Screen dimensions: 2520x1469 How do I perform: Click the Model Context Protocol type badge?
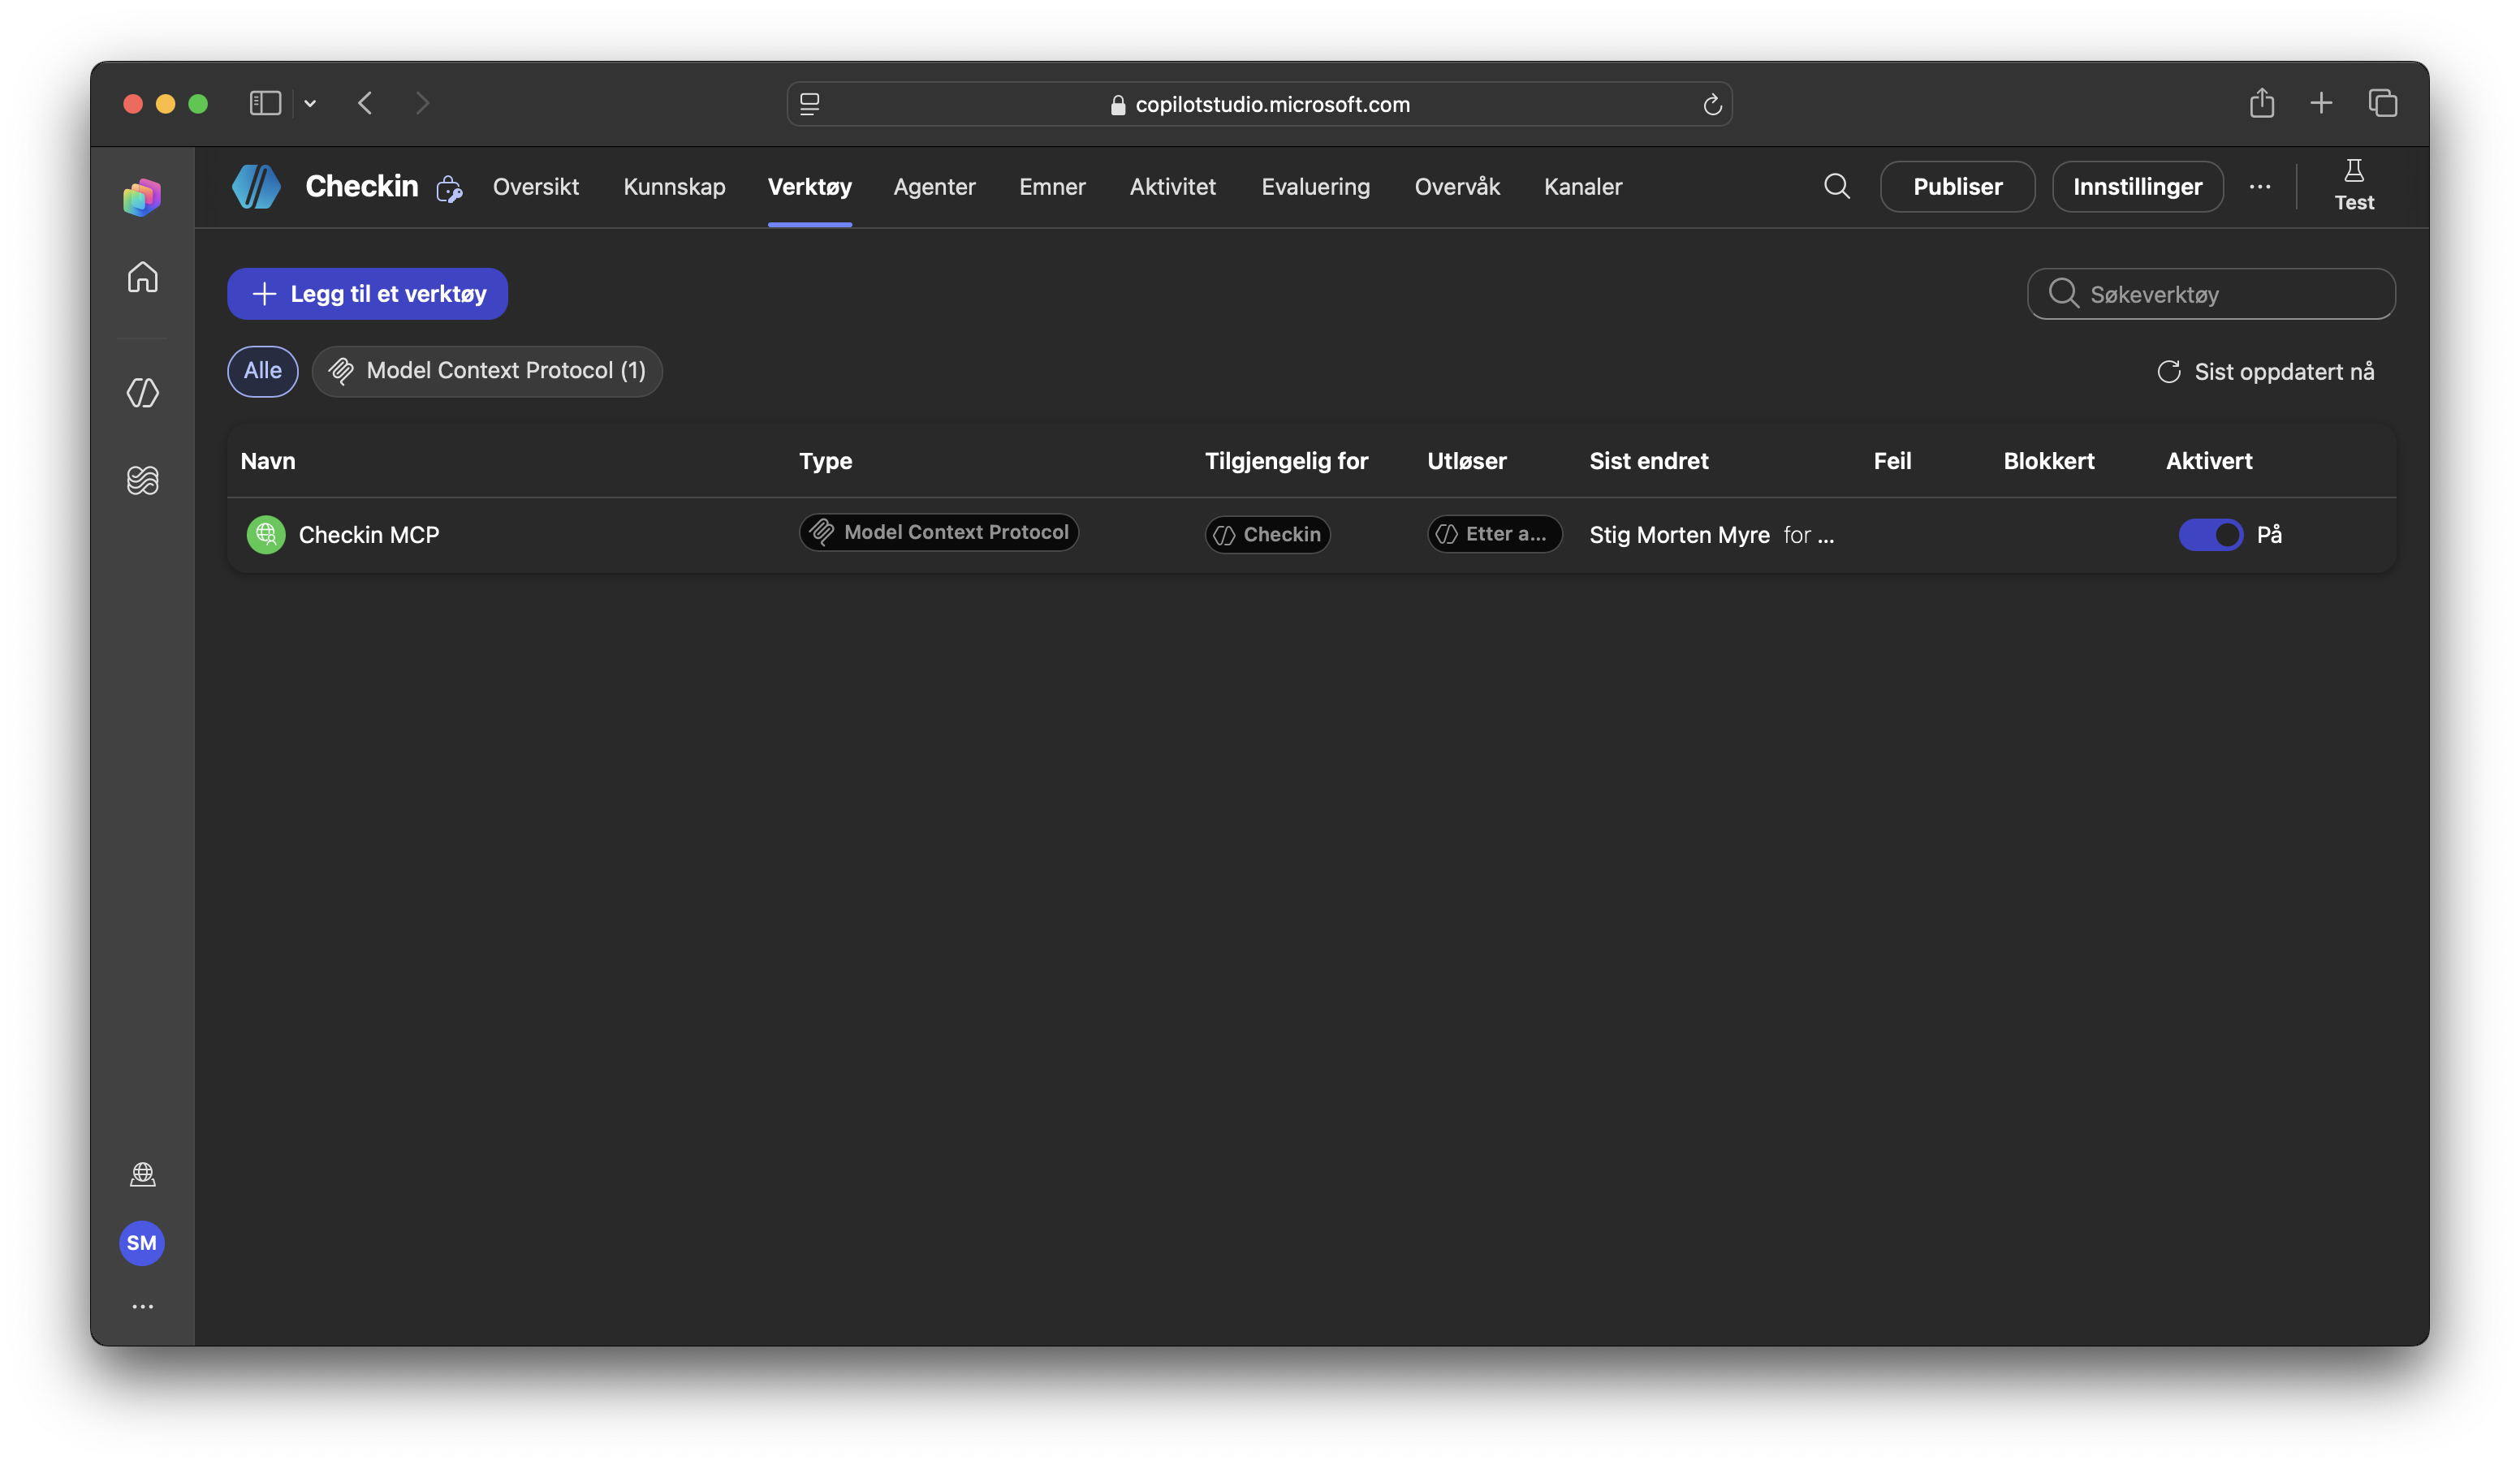click(x=939, y=532)
